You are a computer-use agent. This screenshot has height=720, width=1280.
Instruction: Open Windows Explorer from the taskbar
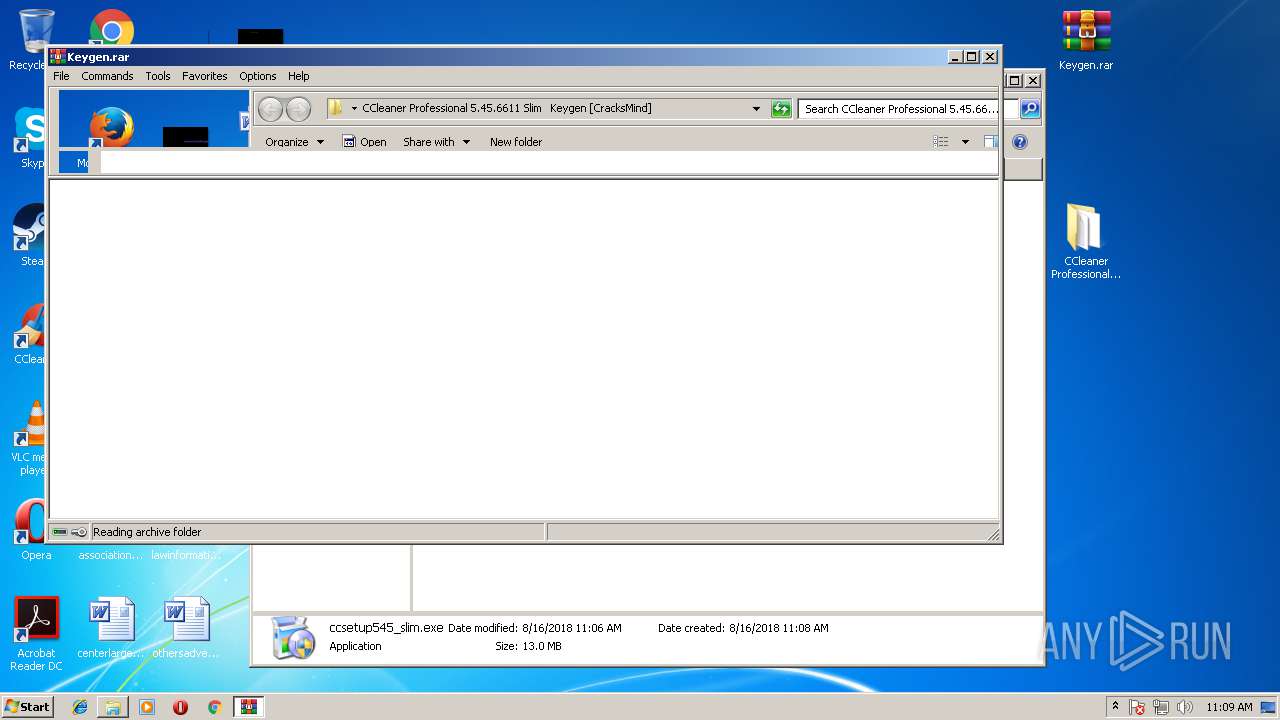(x=113, y=707)
